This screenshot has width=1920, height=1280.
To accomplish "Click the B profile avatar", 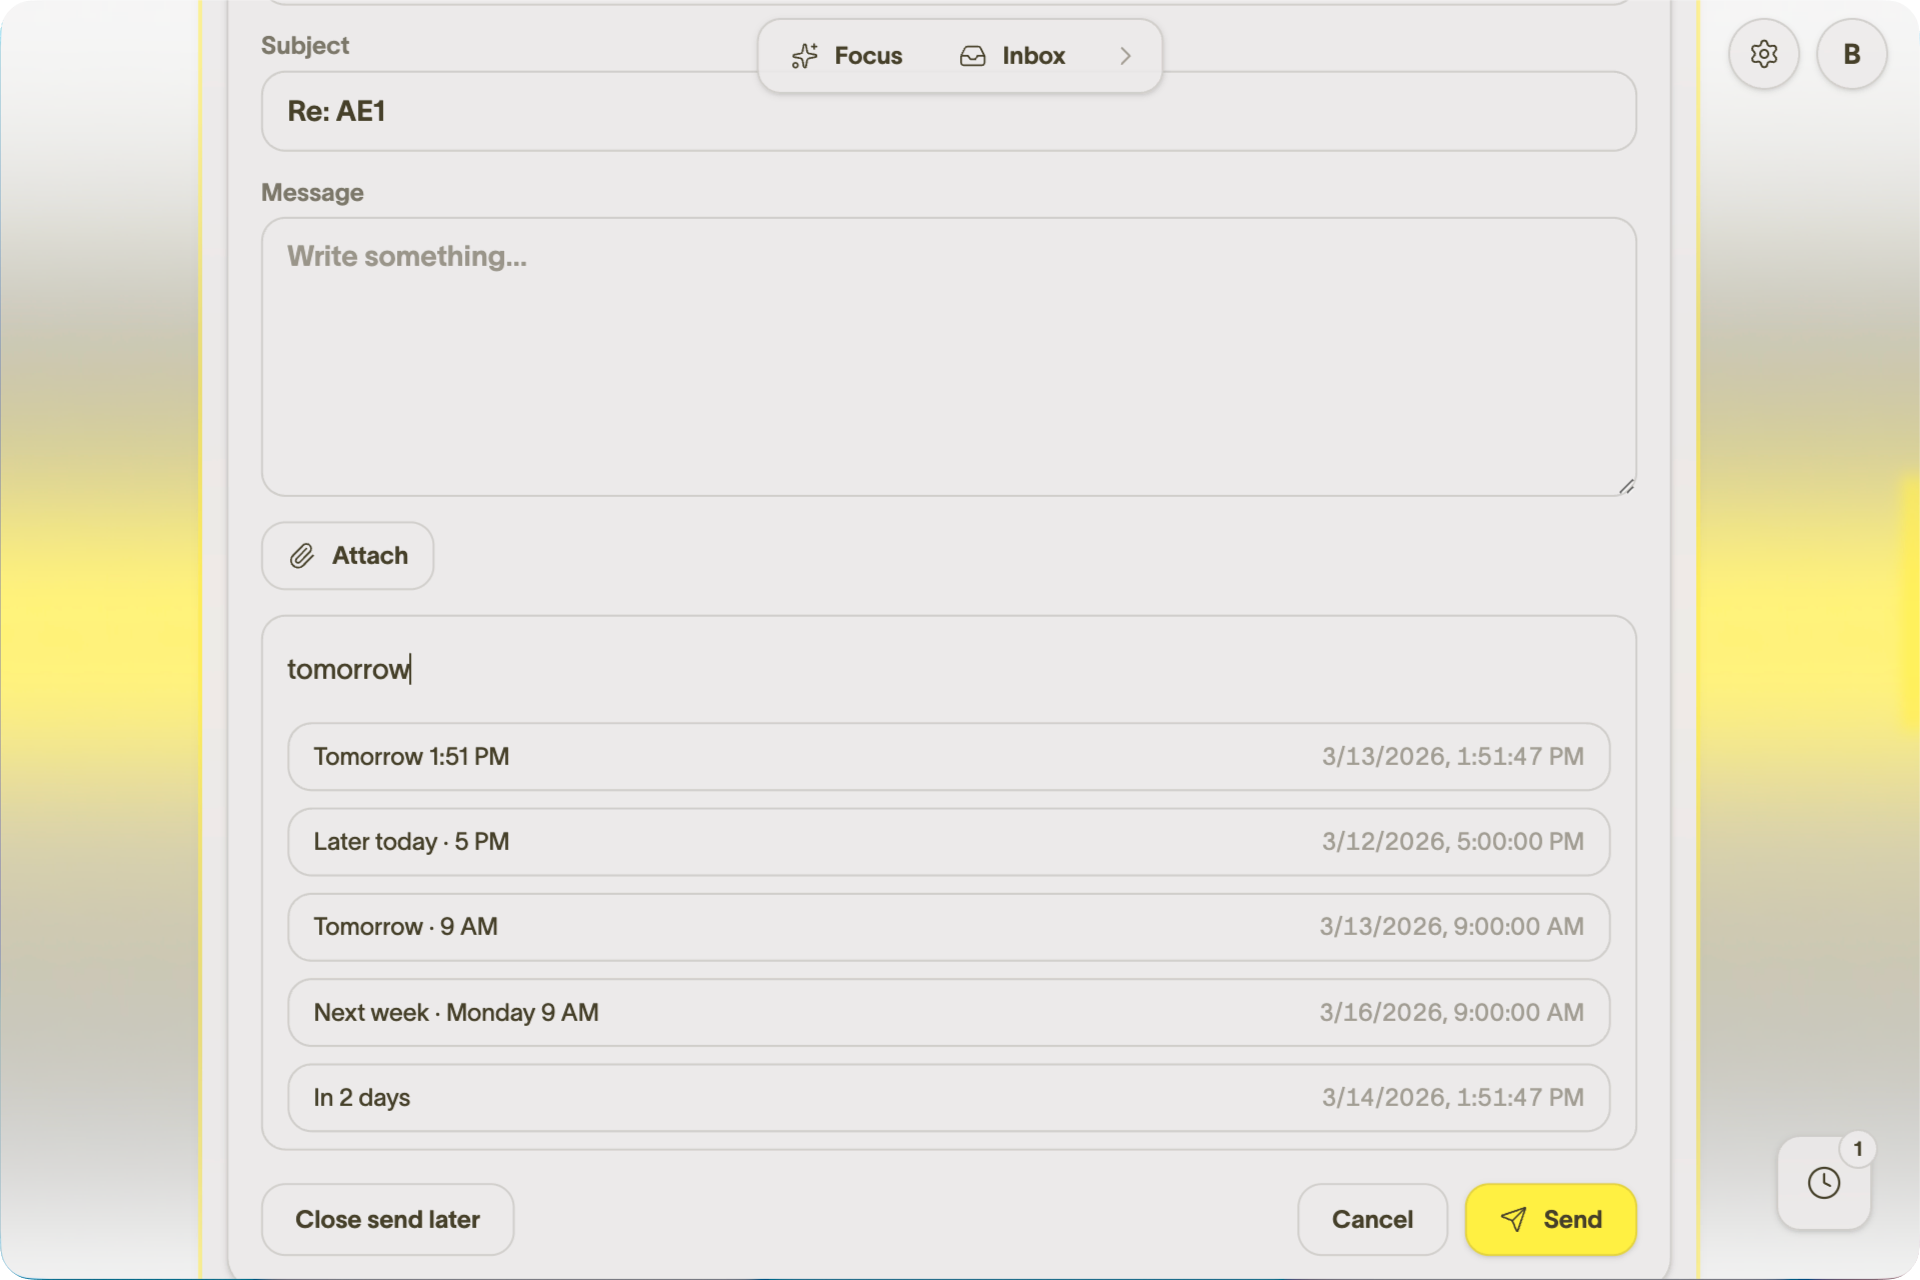I will click(1851, 54).
